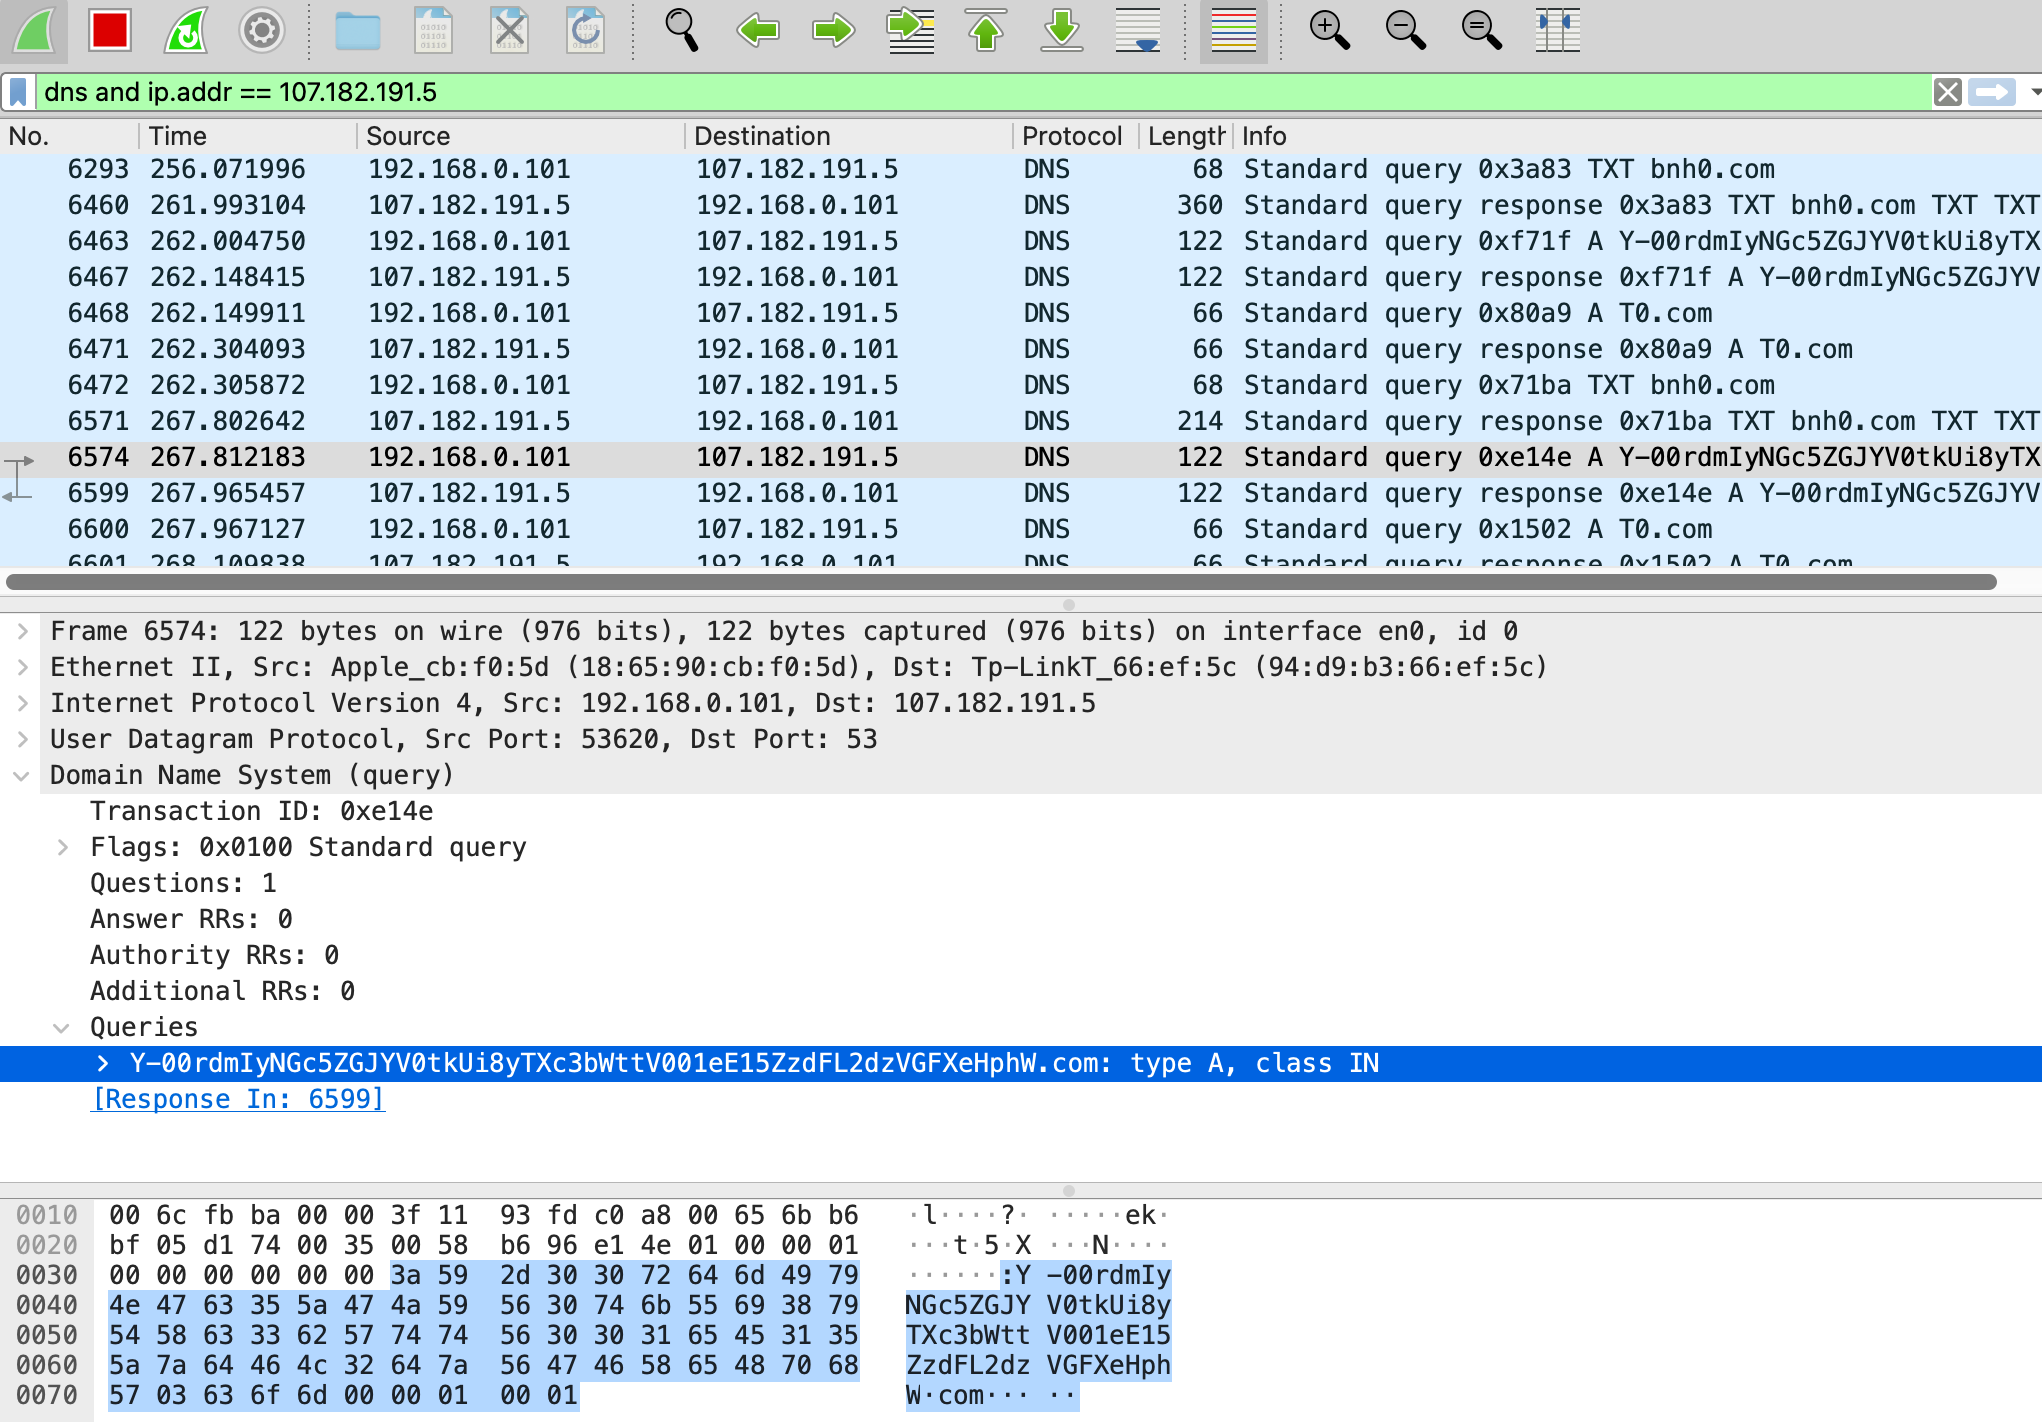Viewport: 2042px width, 1422px height.
Task: Go to specified packet icon
Action: (x=910, y=30)
